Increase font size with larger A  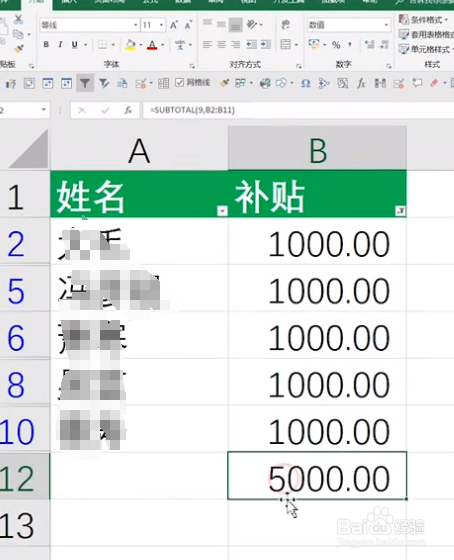point(174,25)
